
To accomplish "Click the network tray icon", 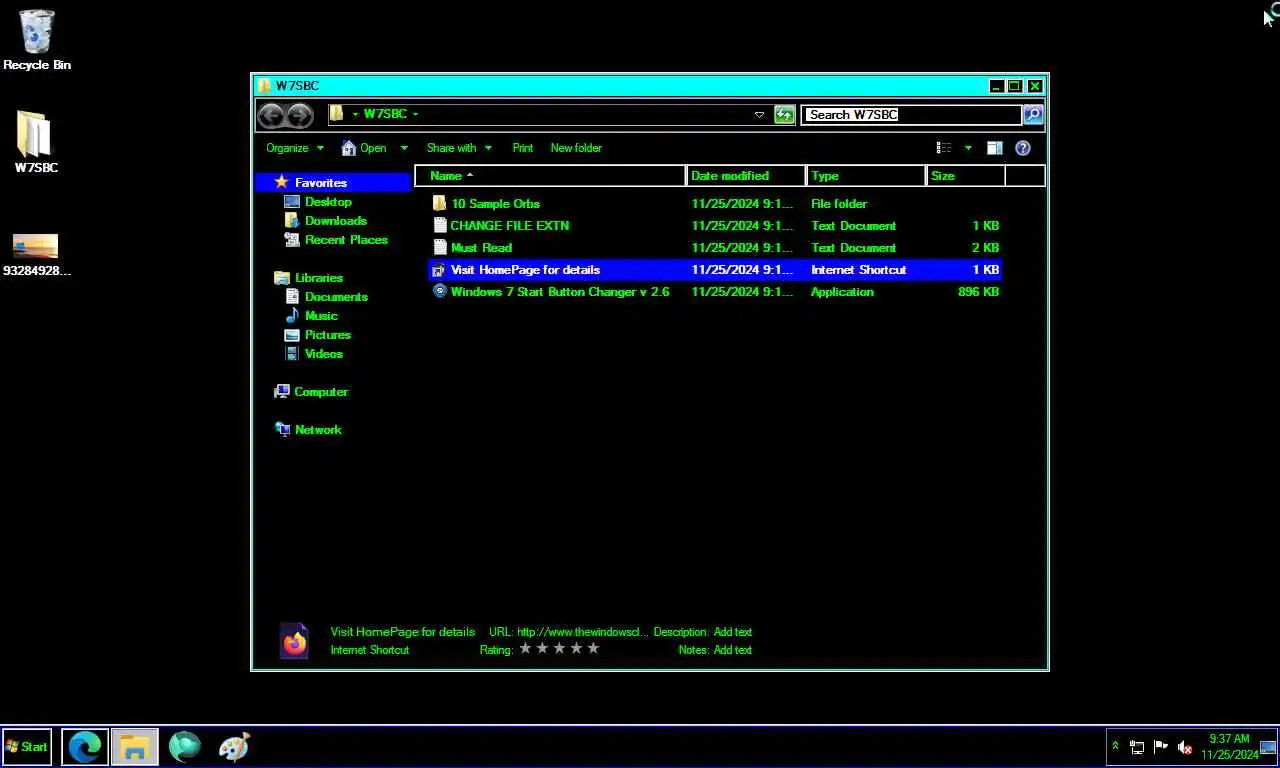I will [1137, 747].
